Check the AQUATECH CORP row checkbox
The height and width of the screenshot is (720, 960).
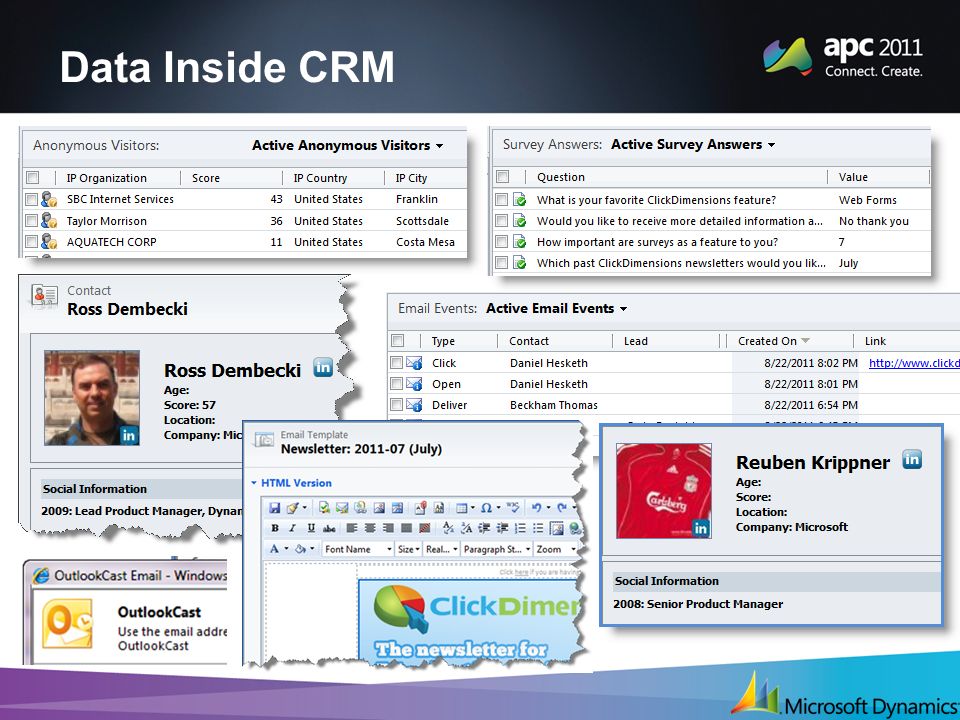pyautogui.click(x=31, y=242)
